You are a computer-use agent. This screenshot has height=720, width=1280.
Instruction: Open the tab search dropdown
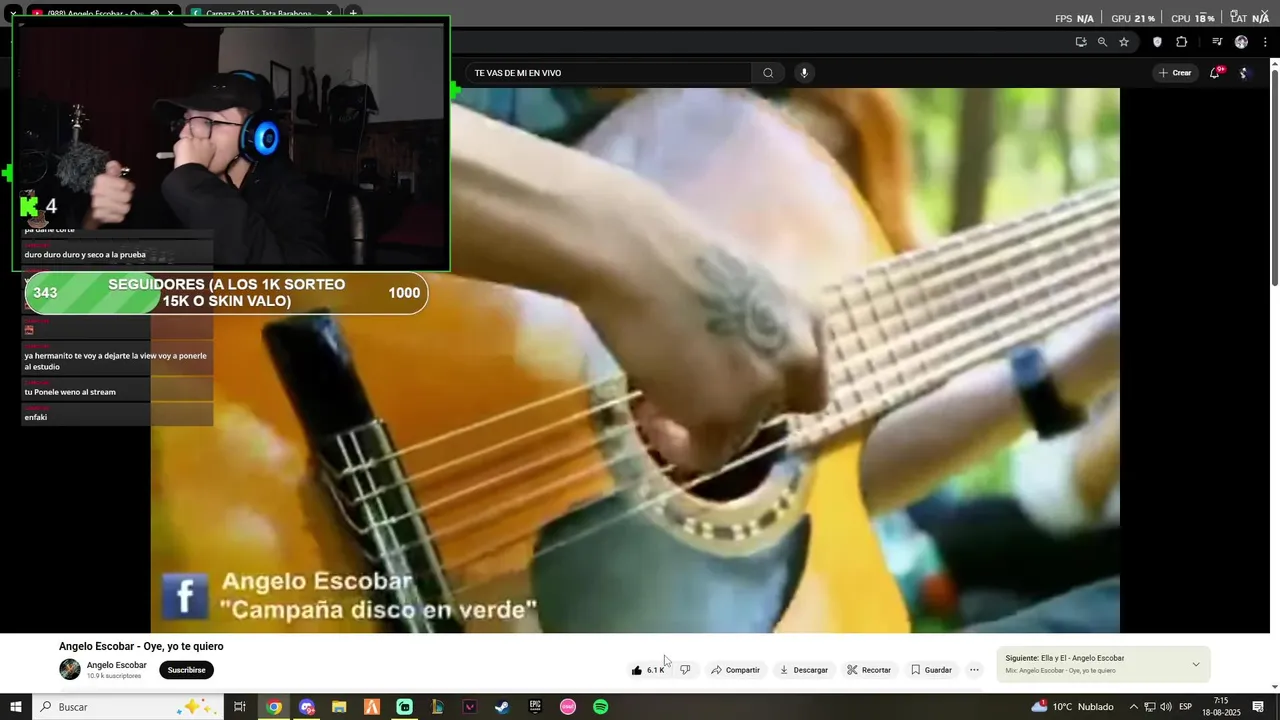pos(12,13)
